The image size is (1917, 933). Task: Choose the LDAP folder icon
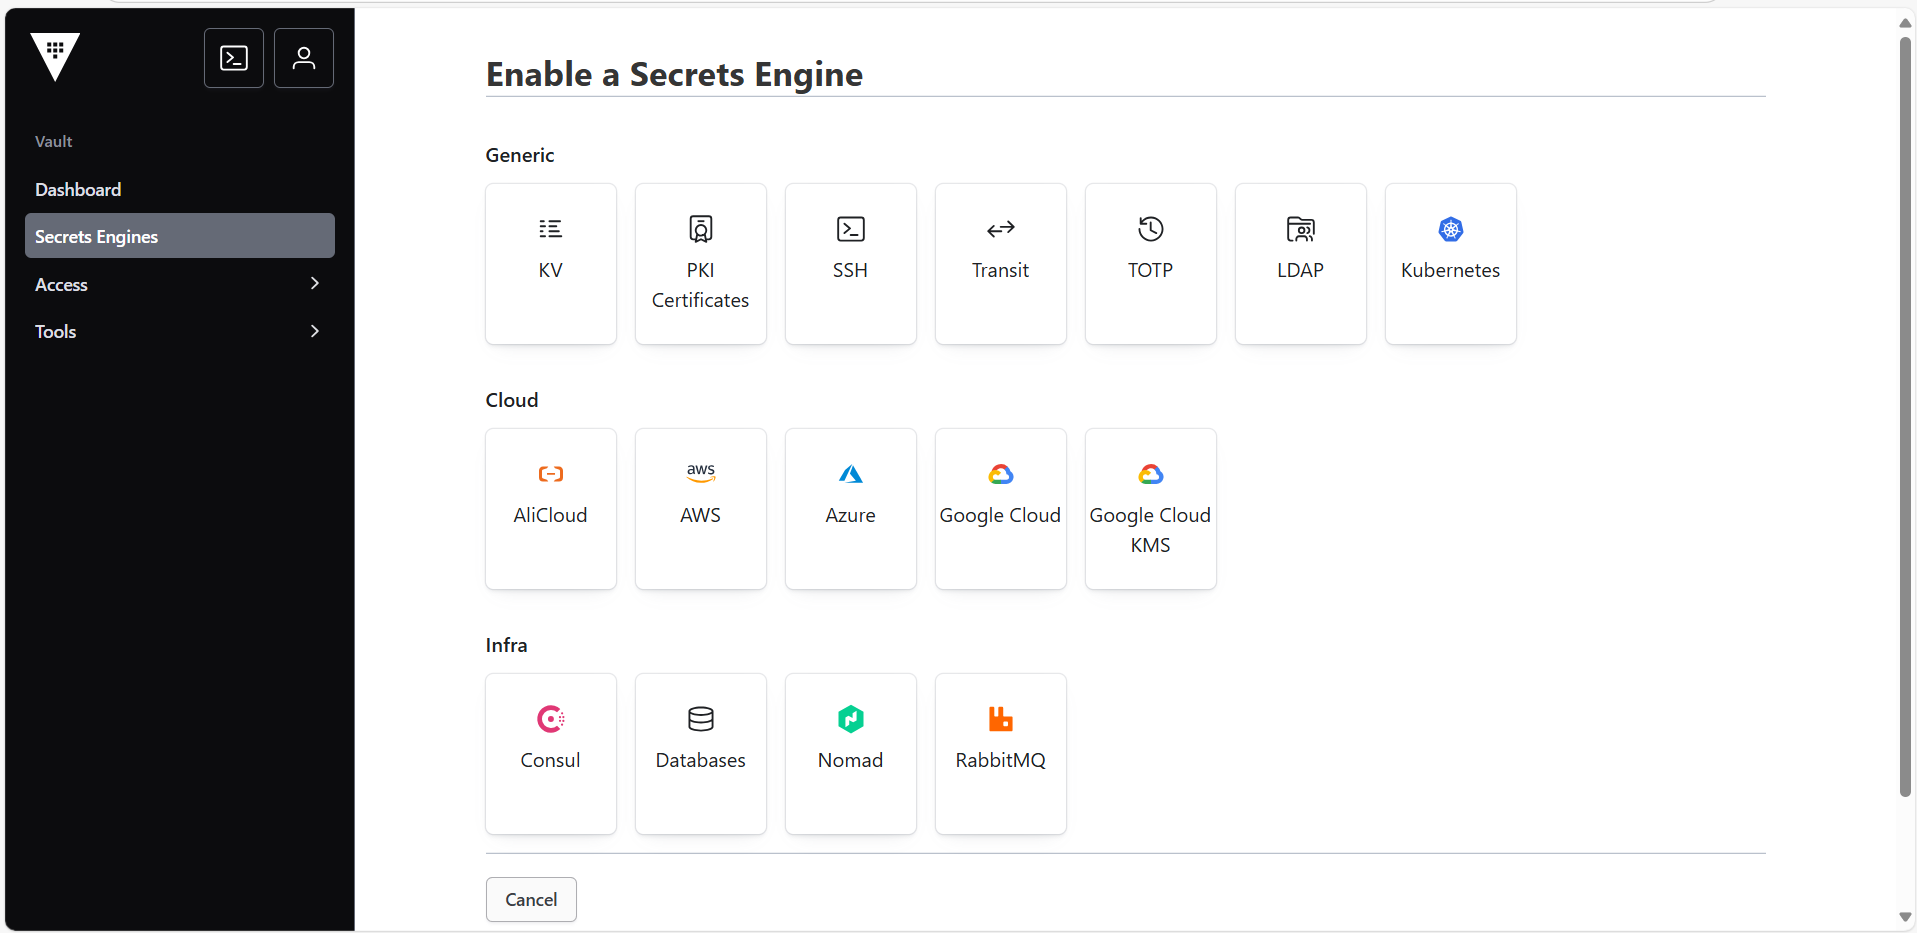[1301, 229]
